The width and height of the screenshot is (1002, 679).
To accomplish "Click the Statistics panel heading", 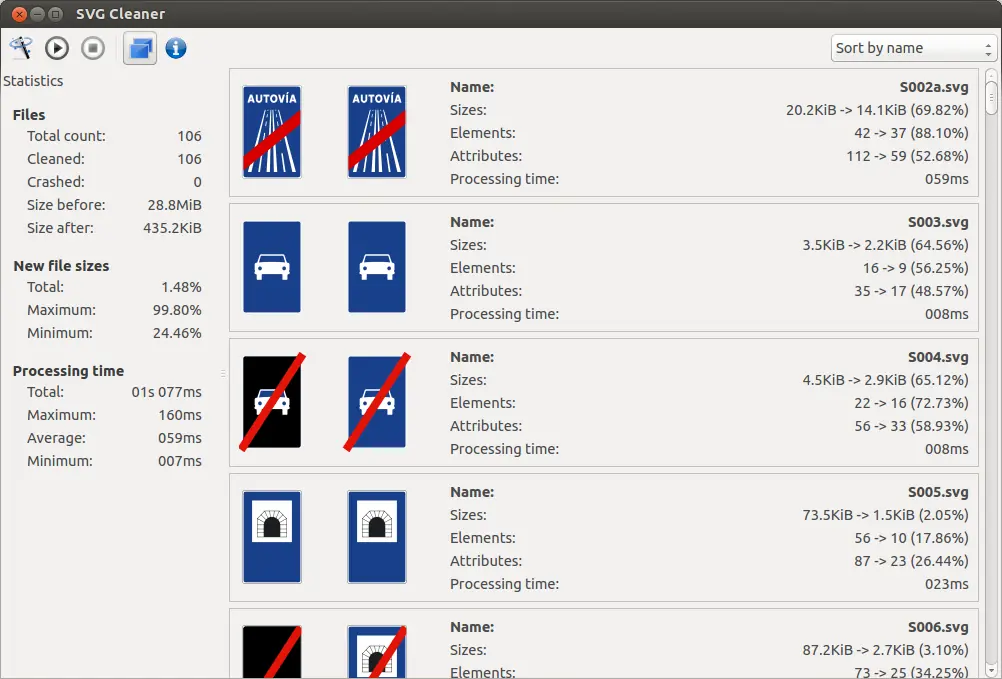I will pyautogui.click(x=33, y=81).
